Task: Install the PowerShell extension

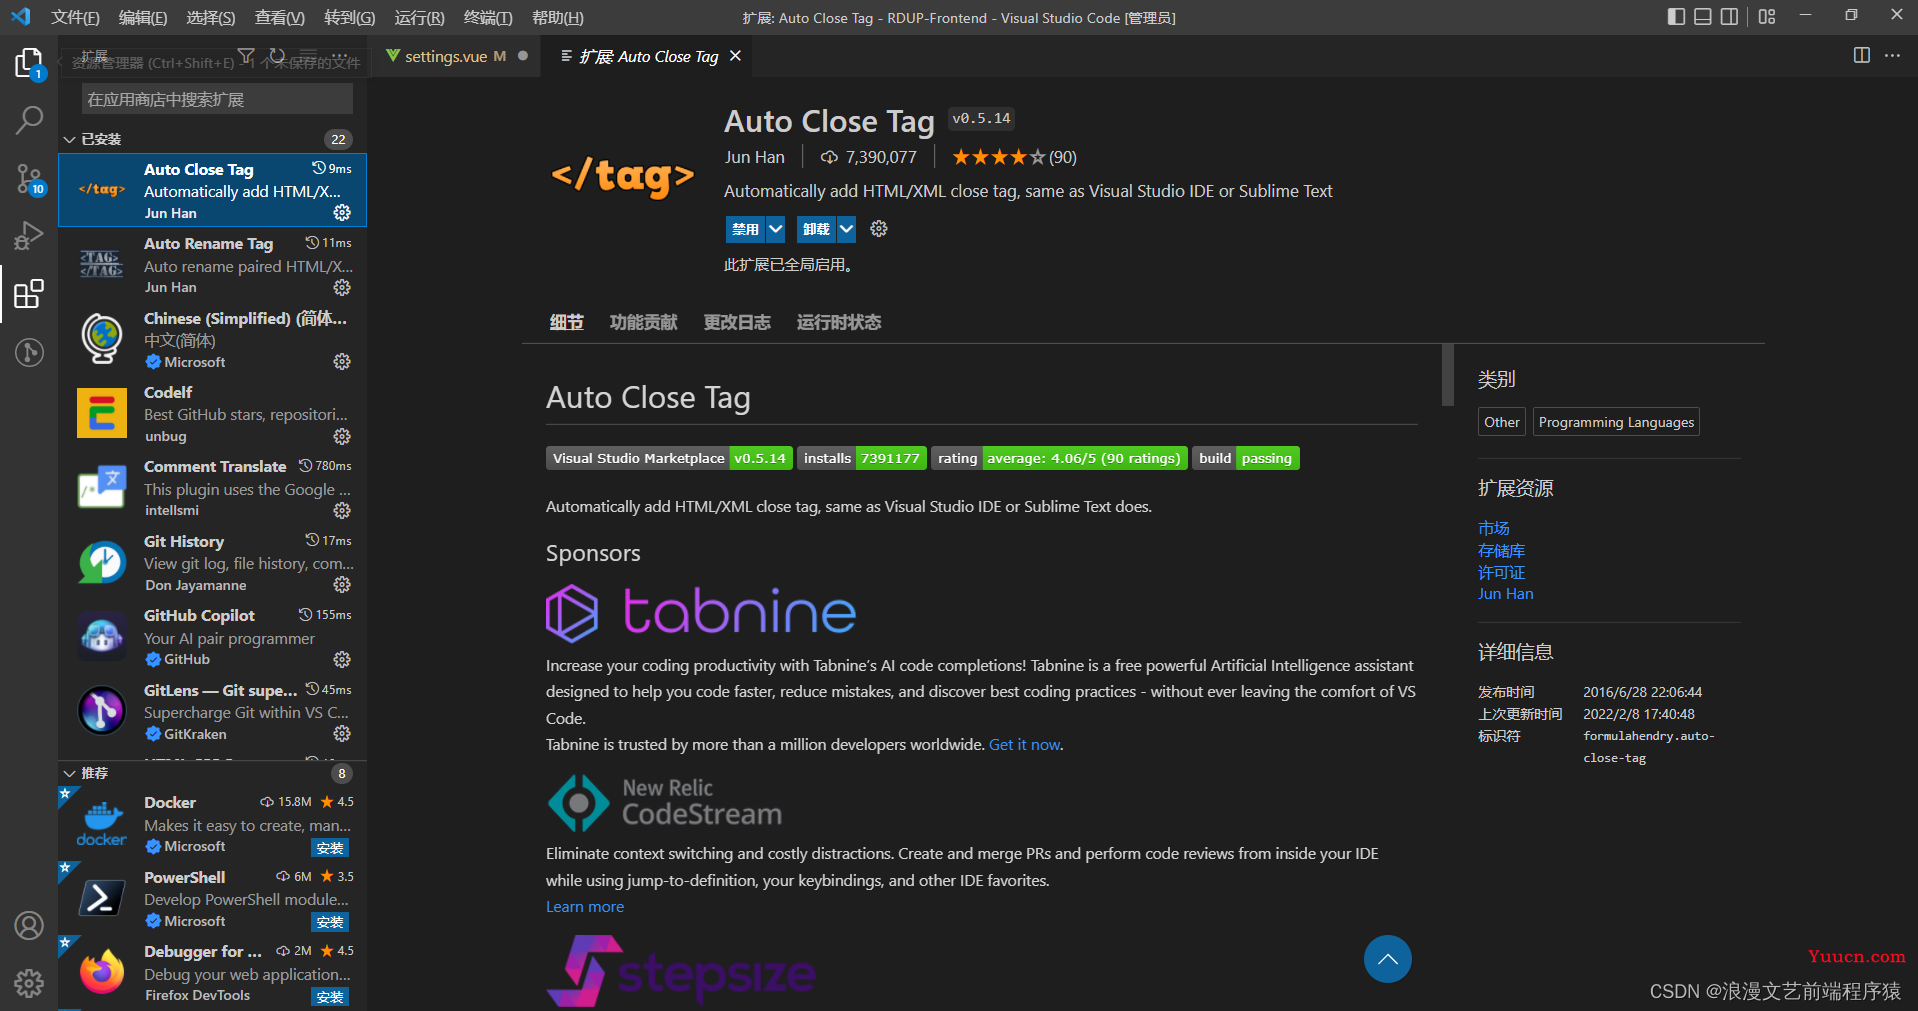Action: [x=330, y=922]
